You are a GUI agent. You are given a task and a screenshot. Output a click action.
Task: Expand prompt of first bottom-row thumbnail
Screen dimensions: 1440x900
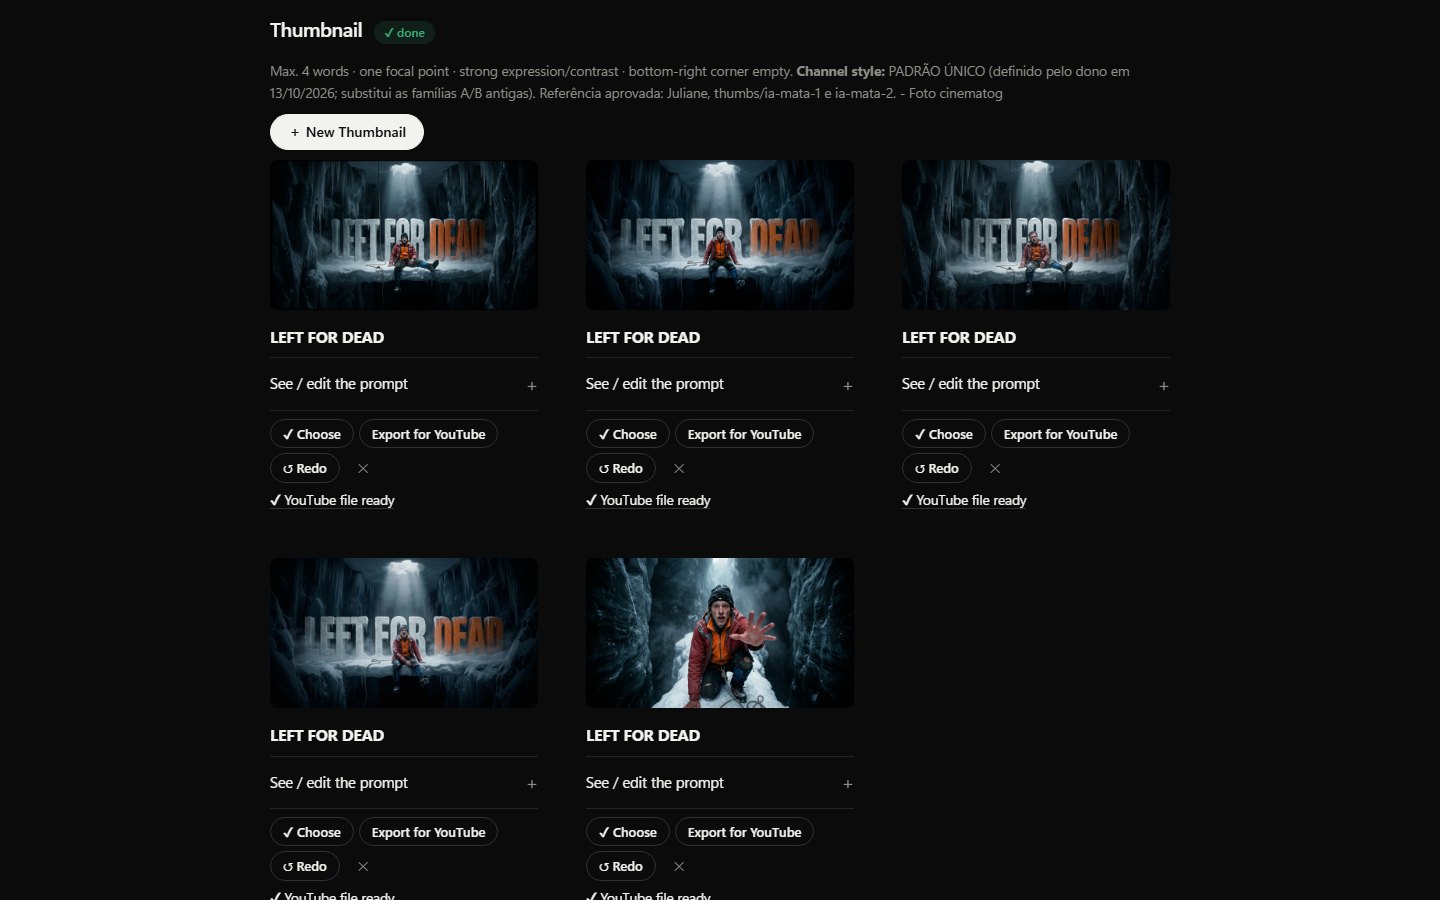(404, 783)
